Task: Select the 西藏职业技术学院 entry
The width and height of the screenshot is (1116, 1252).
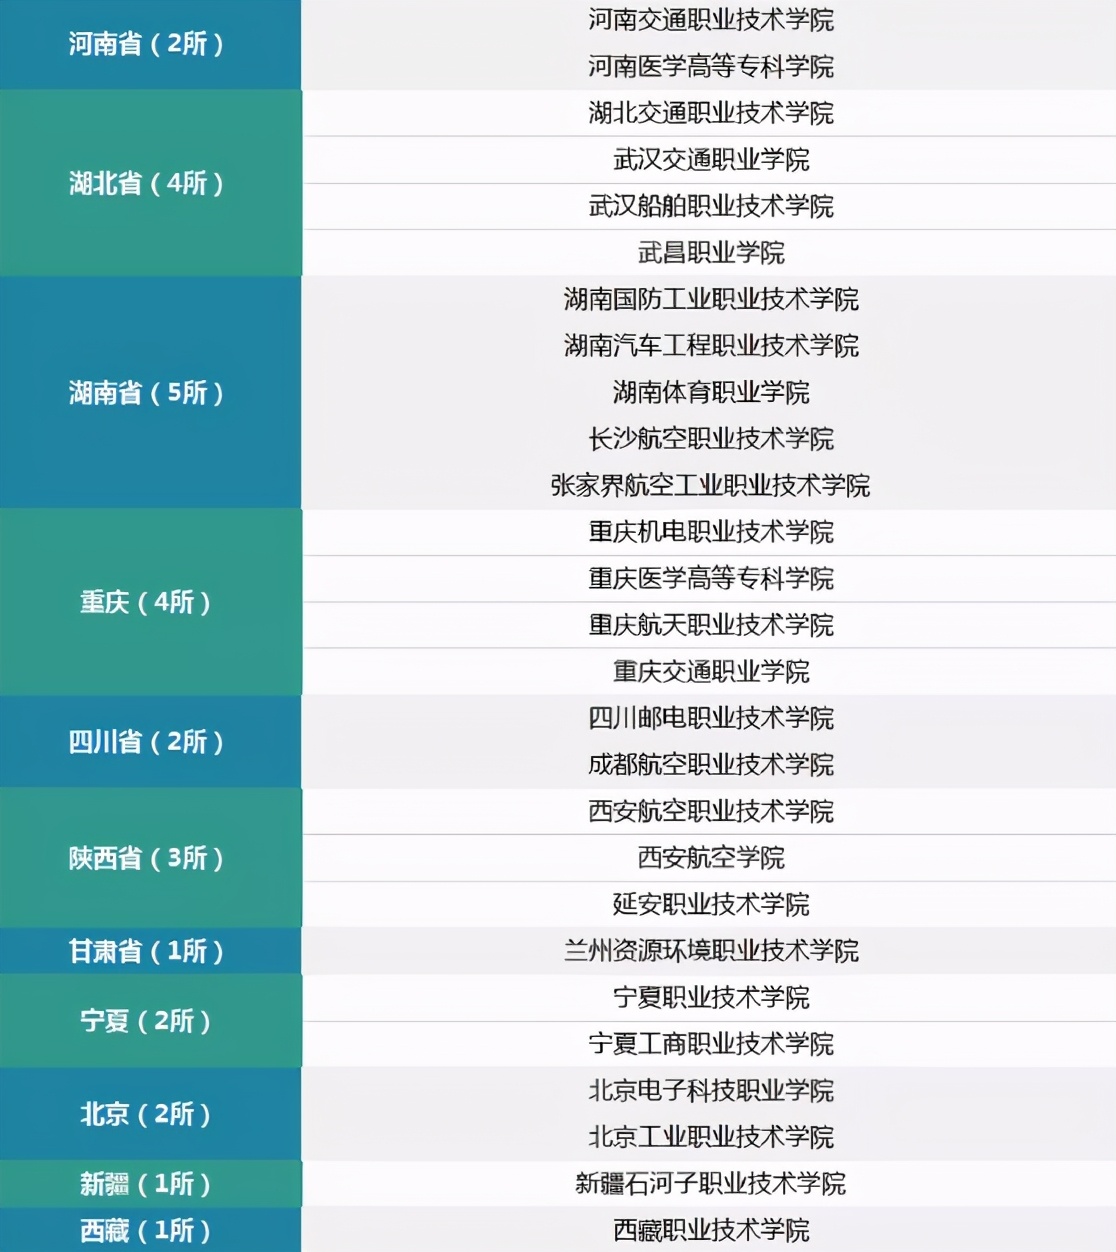Action: tap(710, 1232)
